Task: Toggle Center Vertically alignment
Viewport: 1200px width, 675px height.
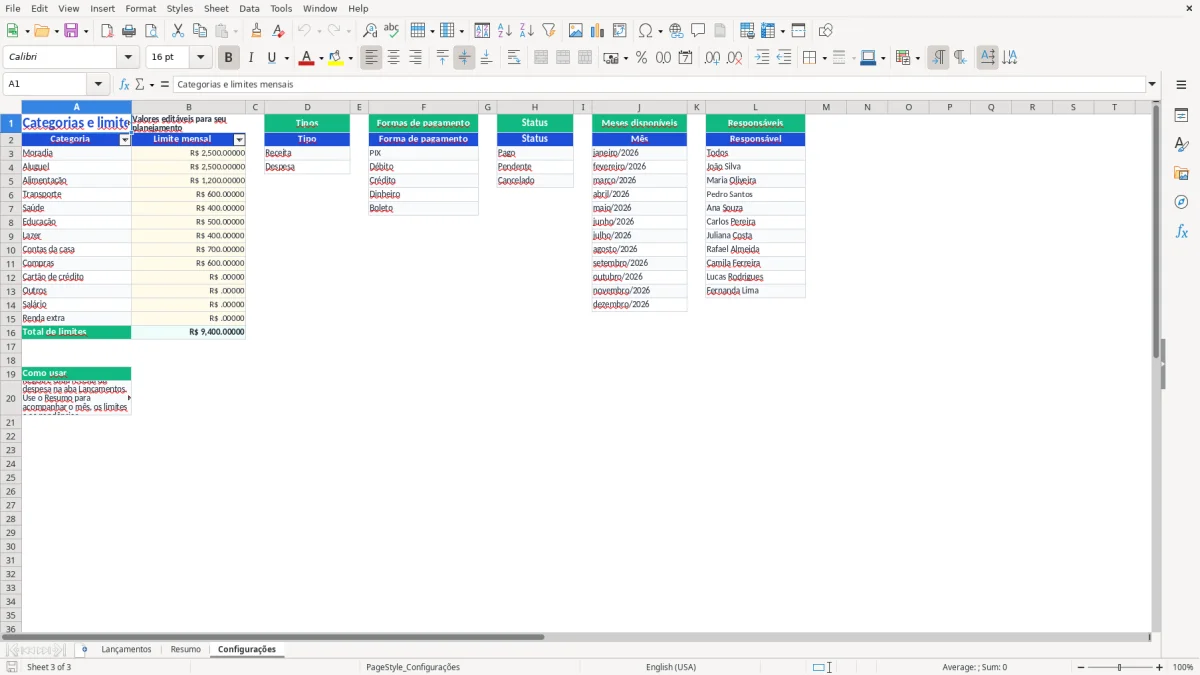Action: point(464,58)
